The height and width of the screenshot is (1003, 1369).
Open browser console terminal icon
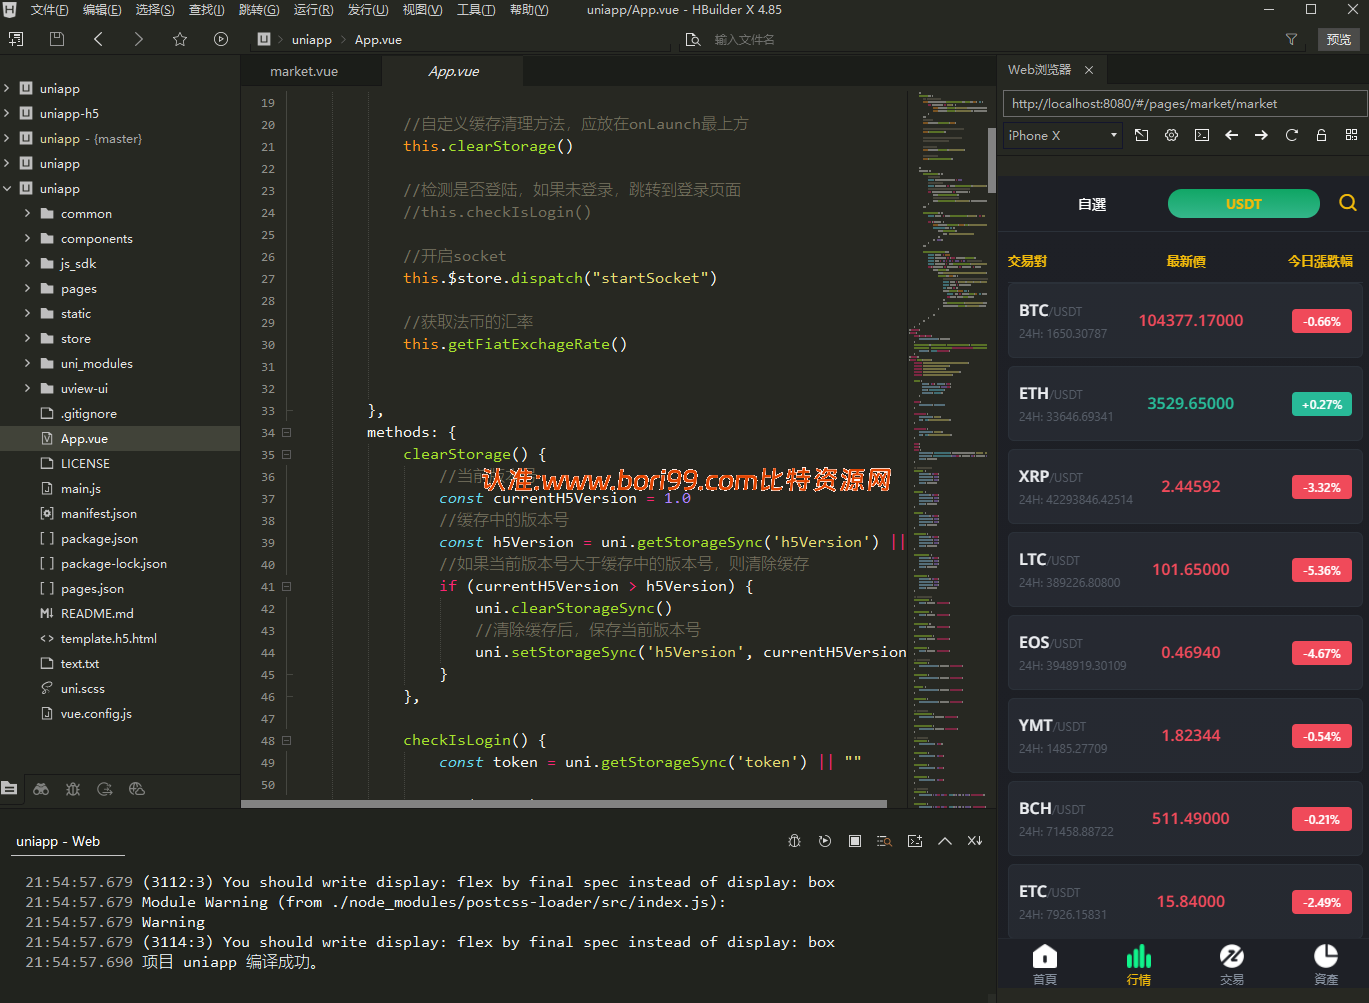1202,135
